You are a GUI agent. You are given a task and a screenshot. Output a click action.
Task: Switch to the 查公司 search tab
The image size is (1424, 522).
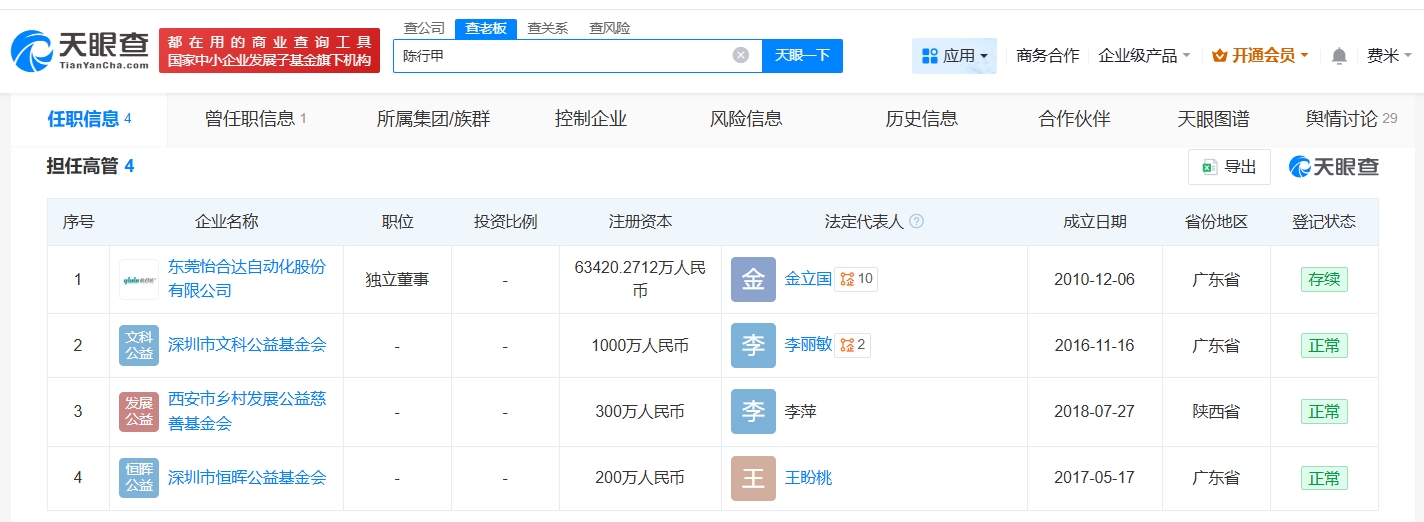pos(423,28)
